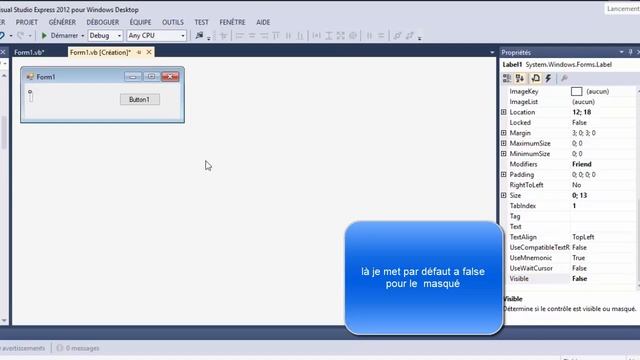This screenshot has width=640, height=360.
Task: Close the Propriétés panel with its X
Action: (638, 52)
